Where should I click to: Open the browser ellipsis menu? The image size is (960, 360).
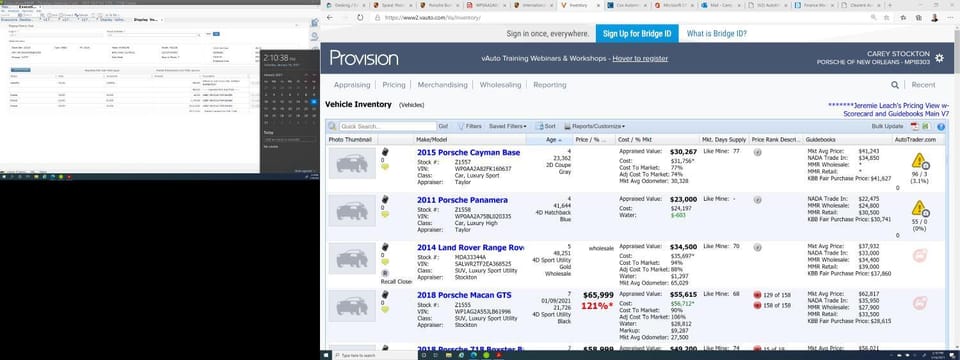point(950,18)
